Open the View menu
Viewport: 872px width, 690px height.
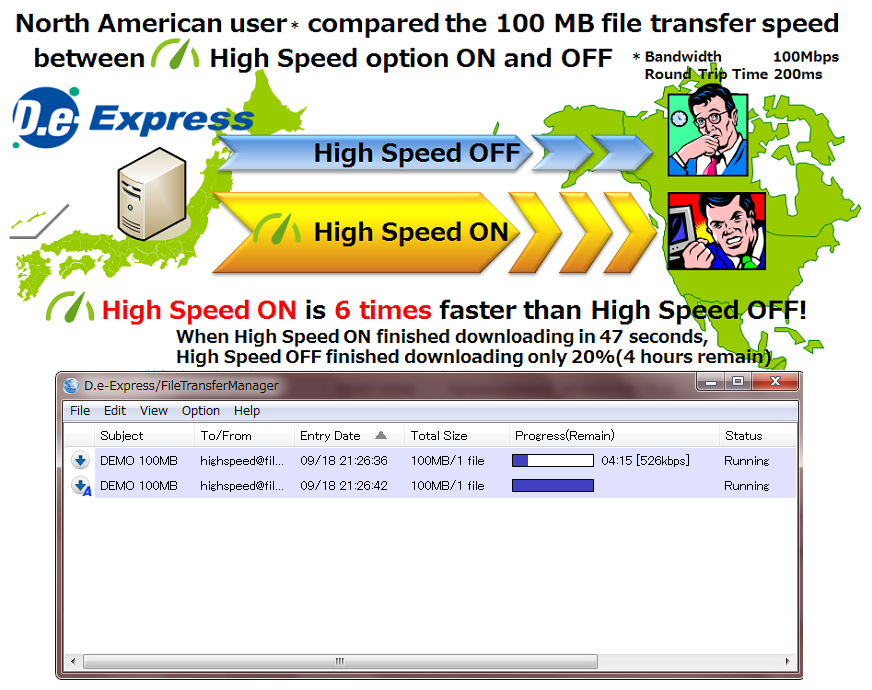coord(154,411)
